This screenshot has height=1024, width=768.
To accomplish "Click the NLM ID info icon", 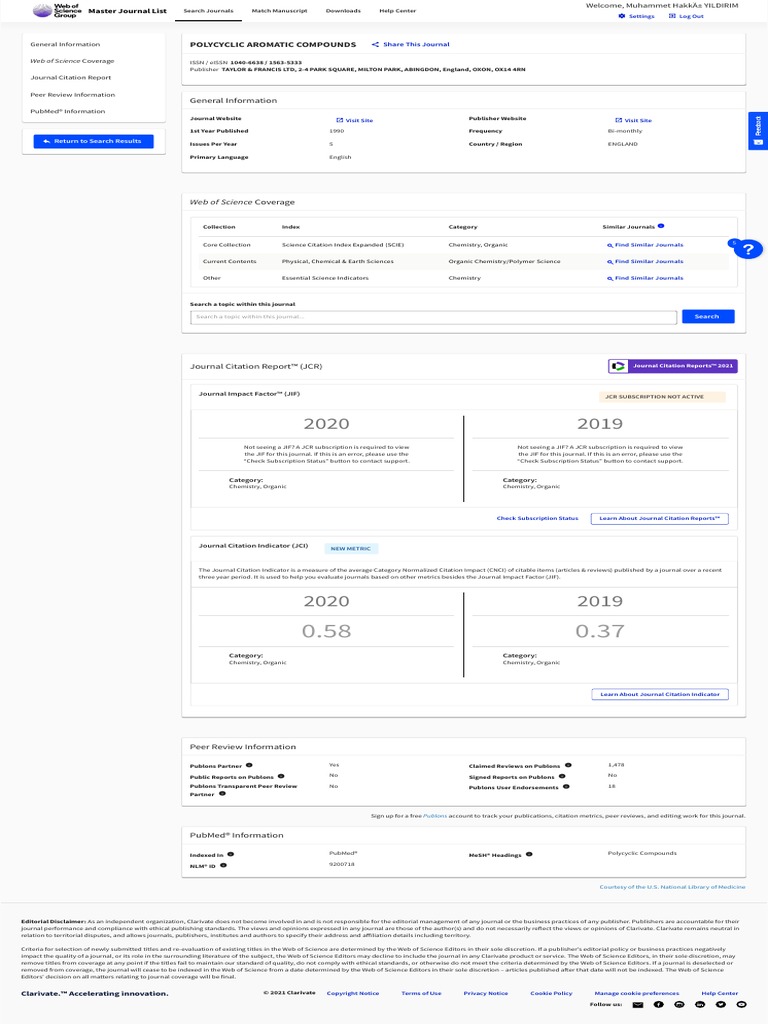I will click(x=223, y=865).
